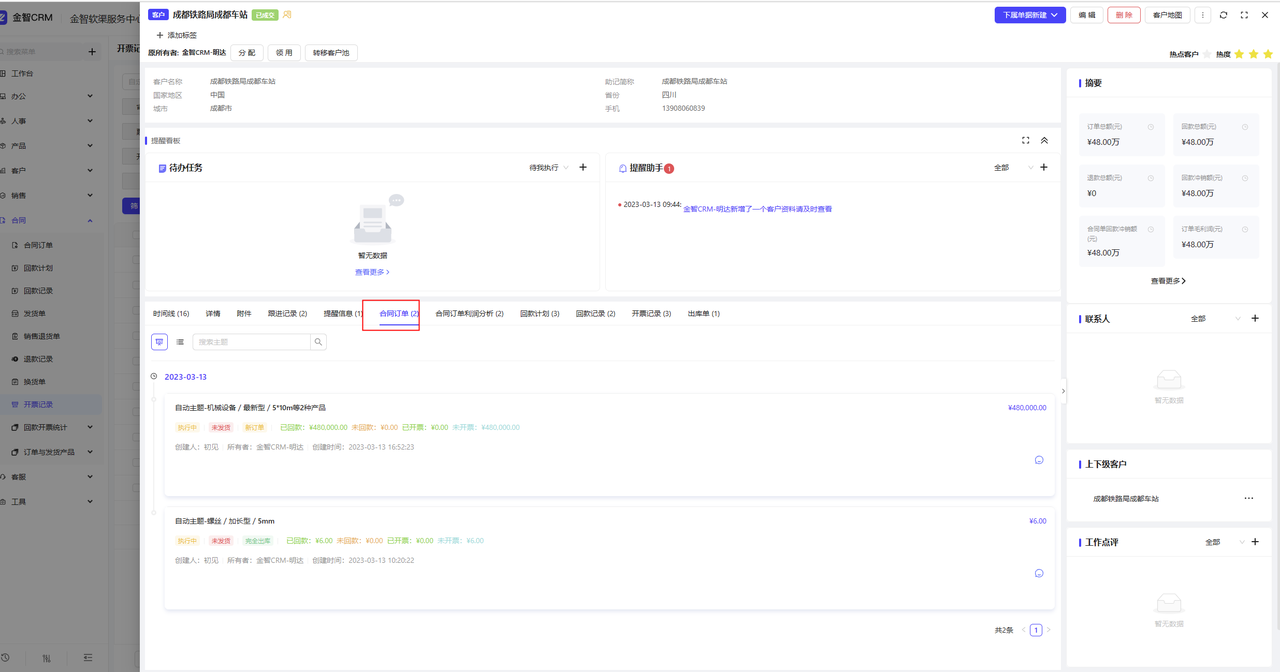Click the 搜索主题 search input field
Screen dimensions: 1280x672
click(251, 342)
